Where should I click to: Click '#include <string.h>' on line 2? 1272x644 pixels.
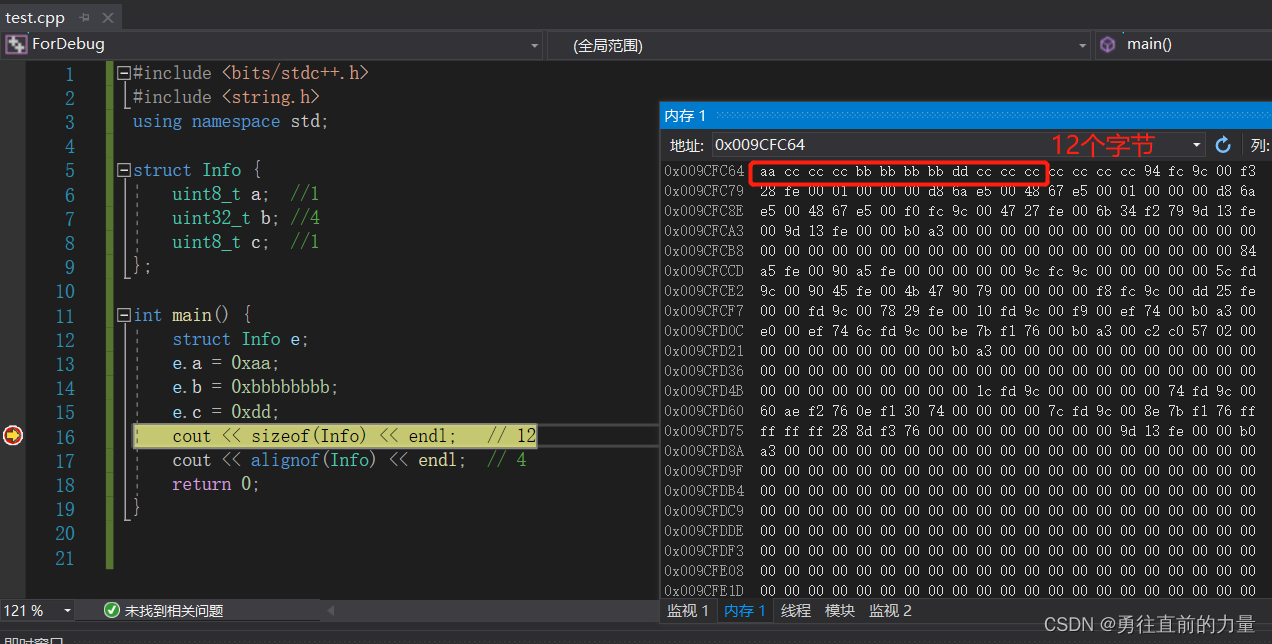[226, 97]
